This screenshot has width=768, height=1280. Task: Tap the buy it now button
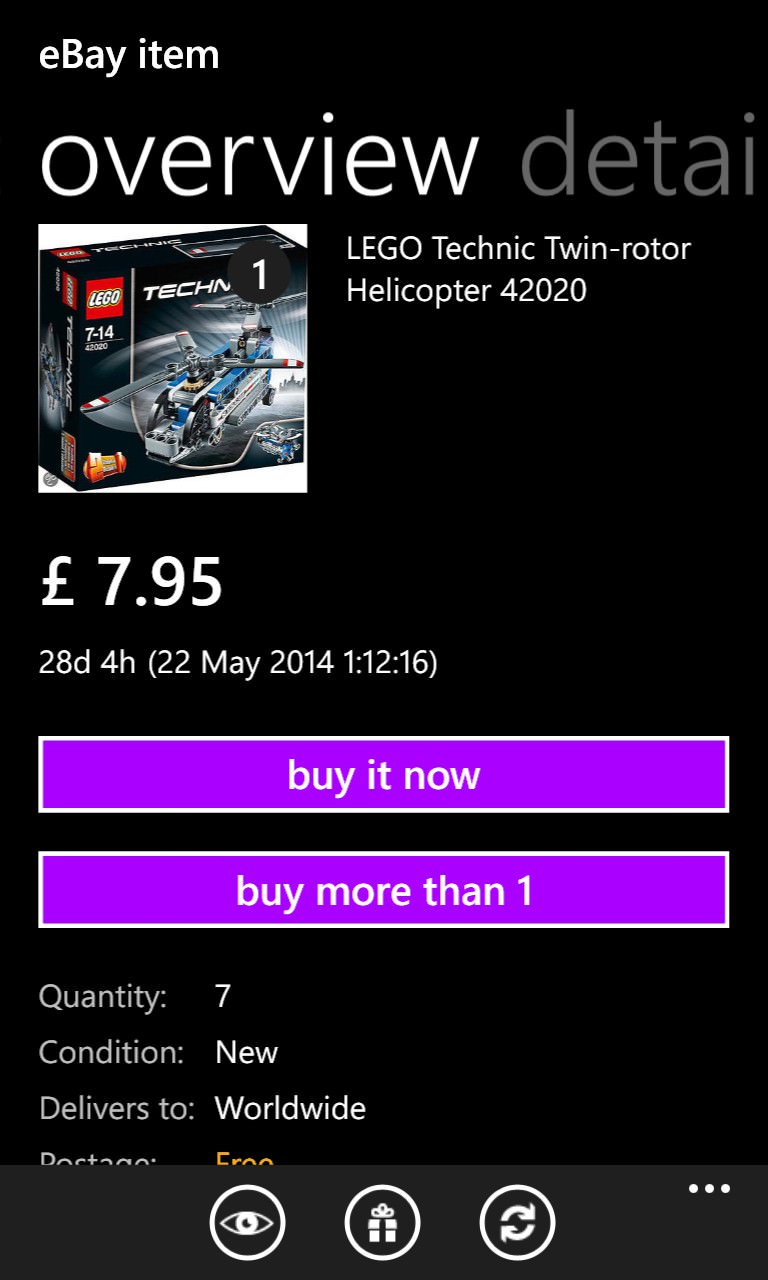(x=384, y=775)
